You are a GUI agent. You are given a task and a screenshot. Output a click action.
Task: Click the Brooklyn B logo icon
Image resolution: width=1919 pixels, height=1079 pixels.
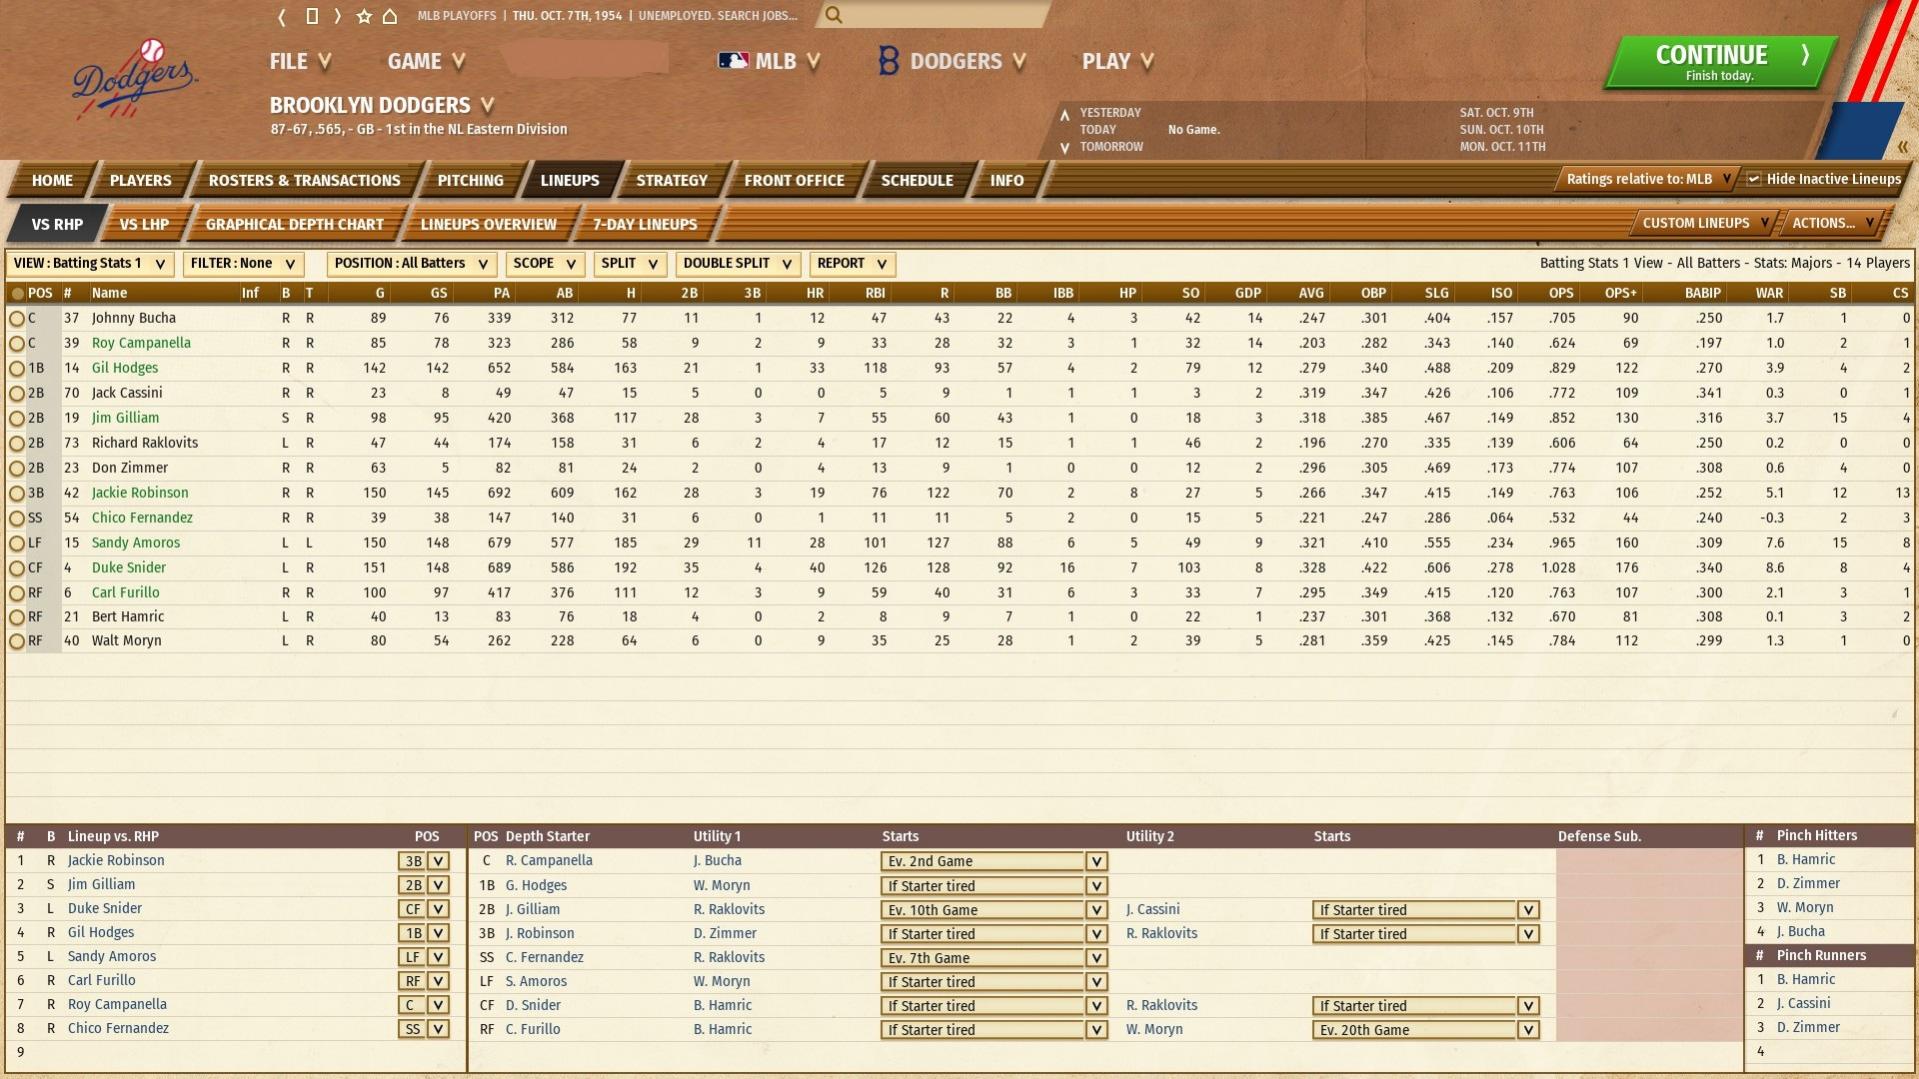tap(888, 61)
